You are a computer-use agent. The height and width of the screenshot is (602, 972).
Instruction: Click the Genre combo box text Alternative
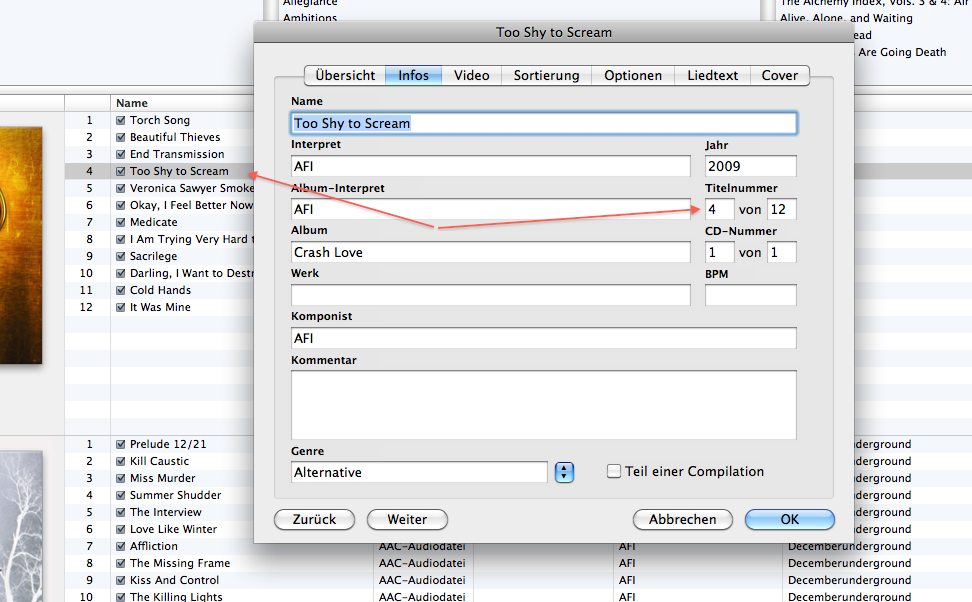point(419,472)
